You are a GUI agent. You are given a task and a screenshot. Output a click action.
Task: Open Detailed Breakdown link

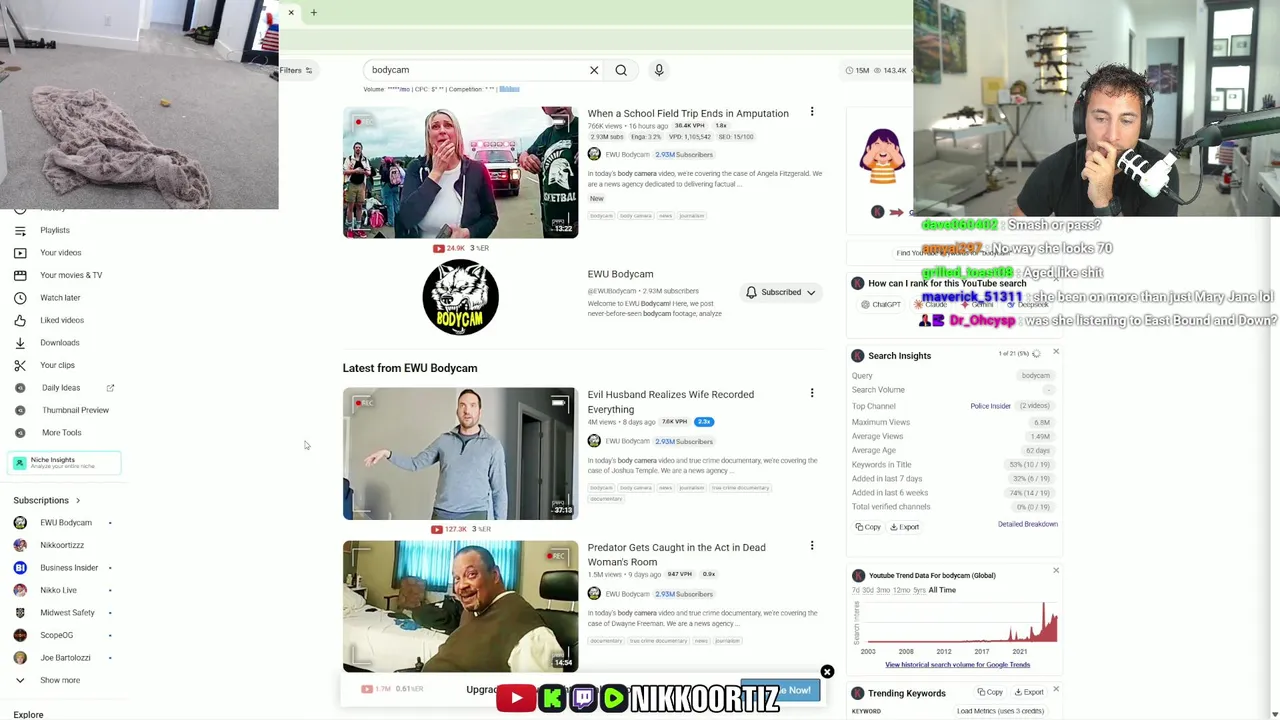1027,524
